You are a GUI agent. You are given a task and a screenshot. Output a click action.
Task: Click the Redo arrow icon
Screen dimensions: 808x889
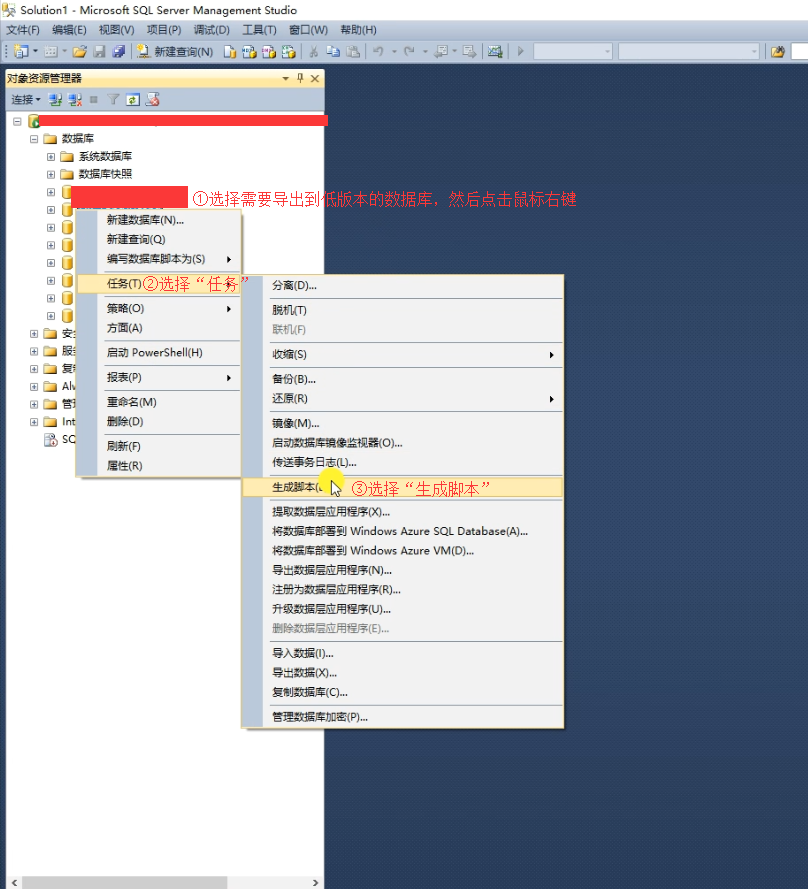[409, 52]
